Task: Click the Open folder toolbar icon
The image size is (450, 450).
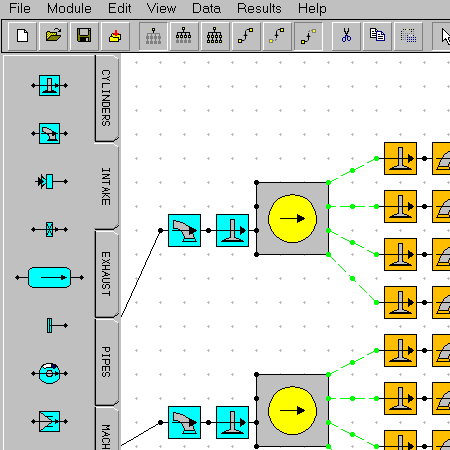Action: click(53, 35)
